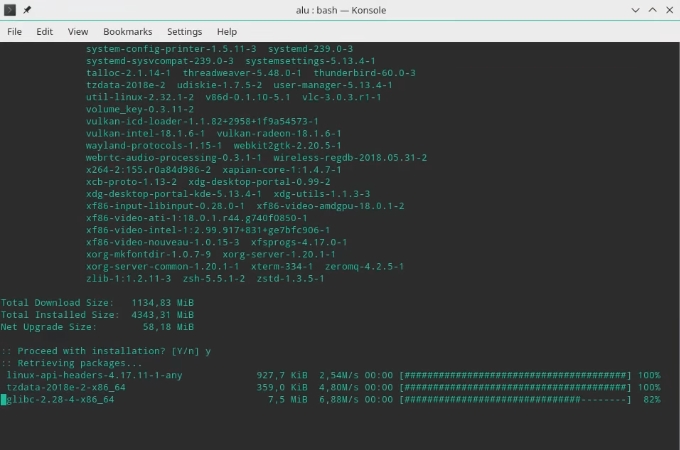Click the 'Proceed with installation?' prompt line
The width and height of the screenshot is (680, 450).
pyautogui.click(x=106, y=351)
